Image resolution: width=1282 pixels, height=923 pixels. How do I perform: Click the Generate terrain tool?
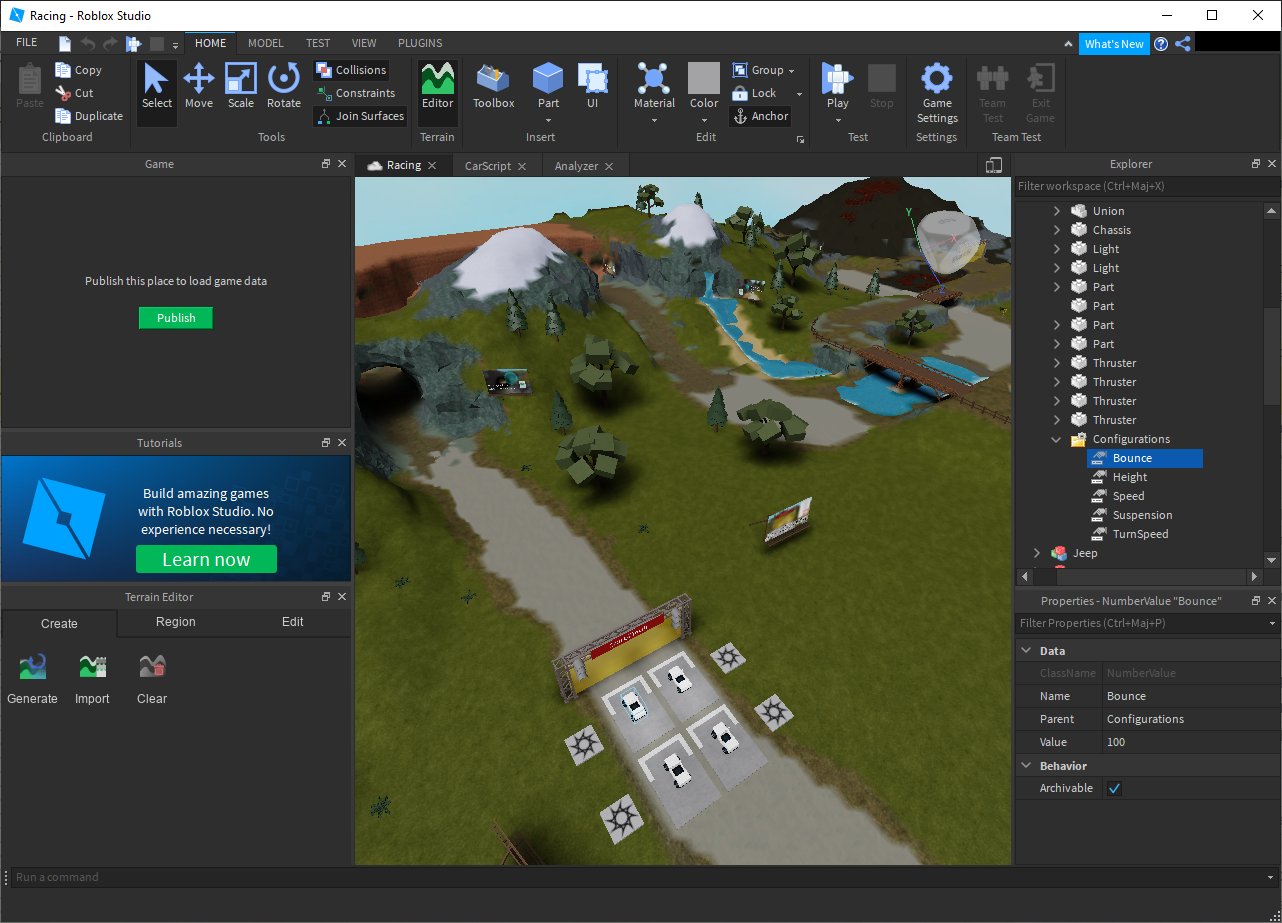coord(32,679)
